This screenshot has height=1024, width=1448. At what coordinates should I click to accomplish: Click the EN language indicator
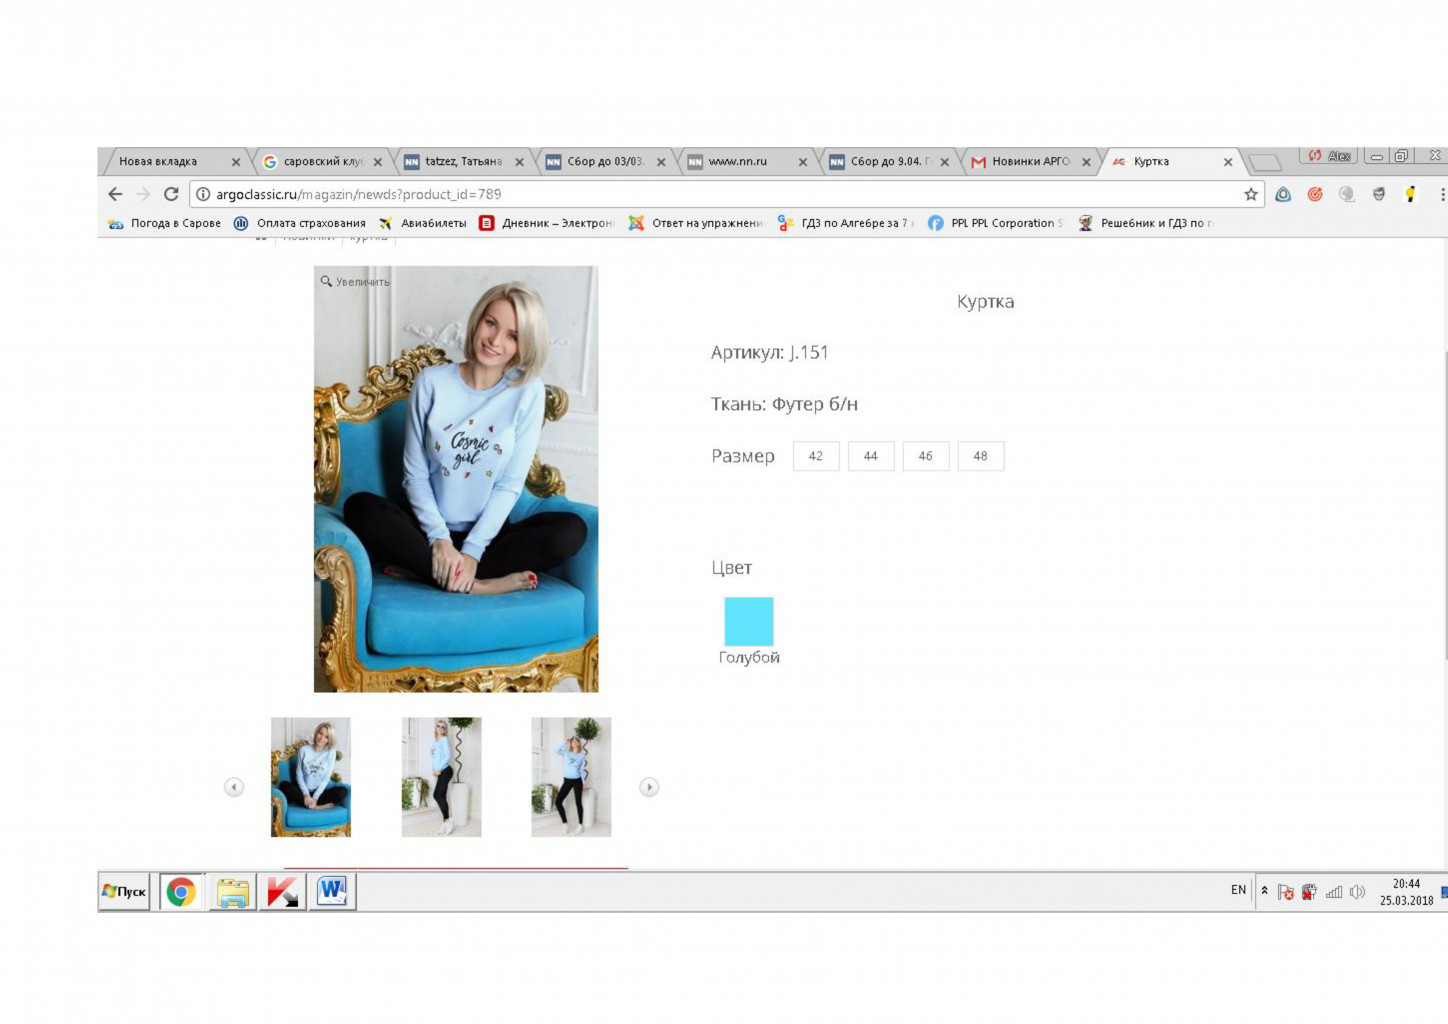[x=1238, y=890]
